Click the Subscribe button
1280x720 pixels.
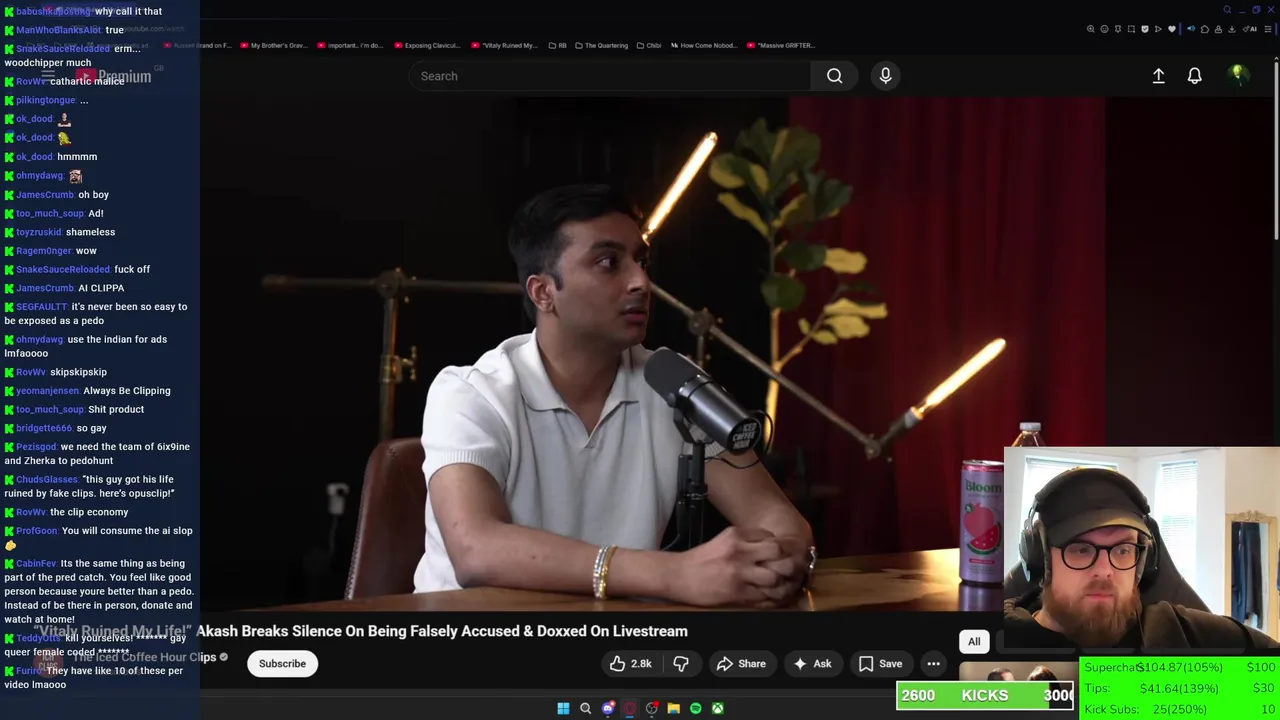[x=282, y=664]
